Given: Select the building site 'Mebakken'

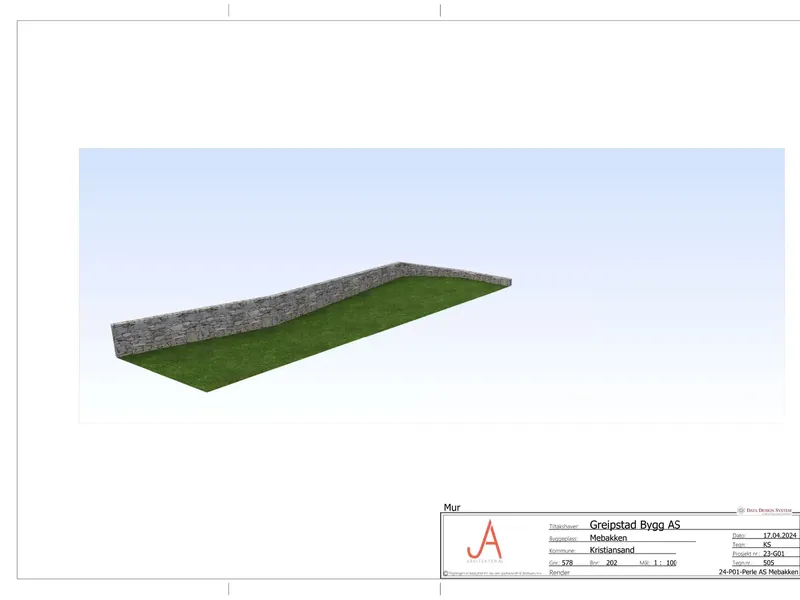Looking at the screenshot, I should (x=608, y=538).
